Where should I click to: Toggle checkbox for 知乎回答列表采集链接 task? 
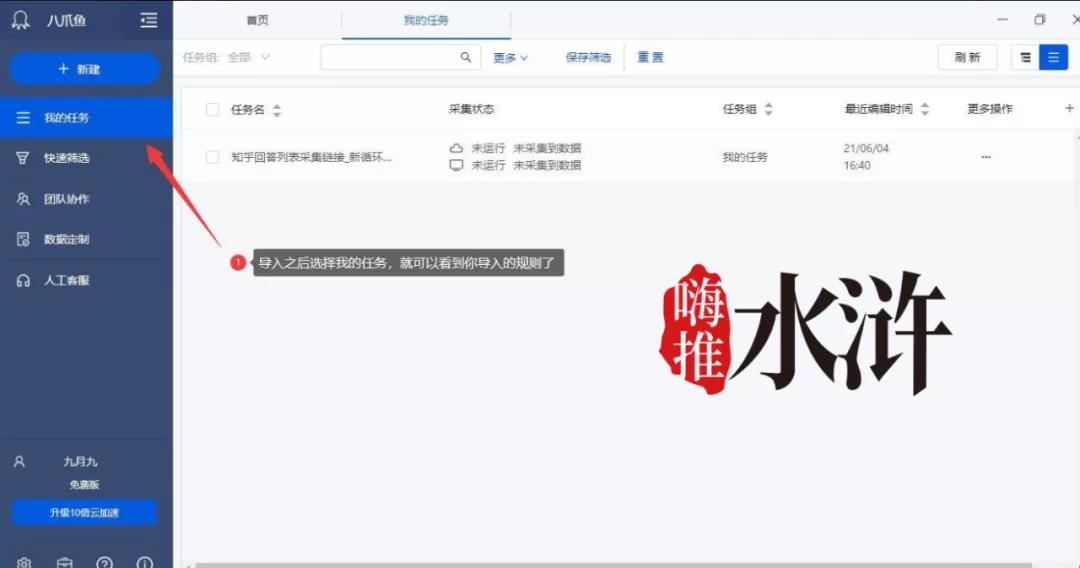pyautogui.click(x=212, y=157)
